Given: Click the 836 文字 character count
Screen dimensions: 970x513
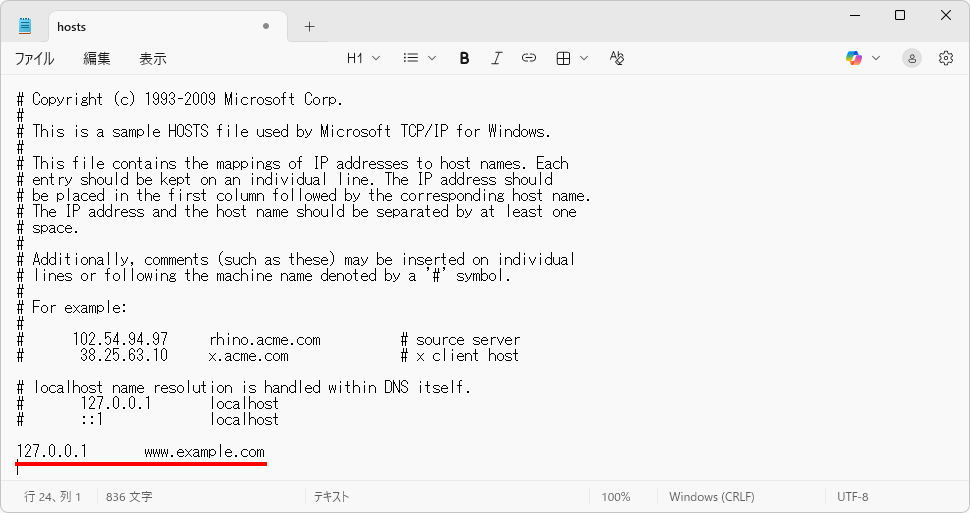Looking at the screenshot, I should click(x=129, y=496).
